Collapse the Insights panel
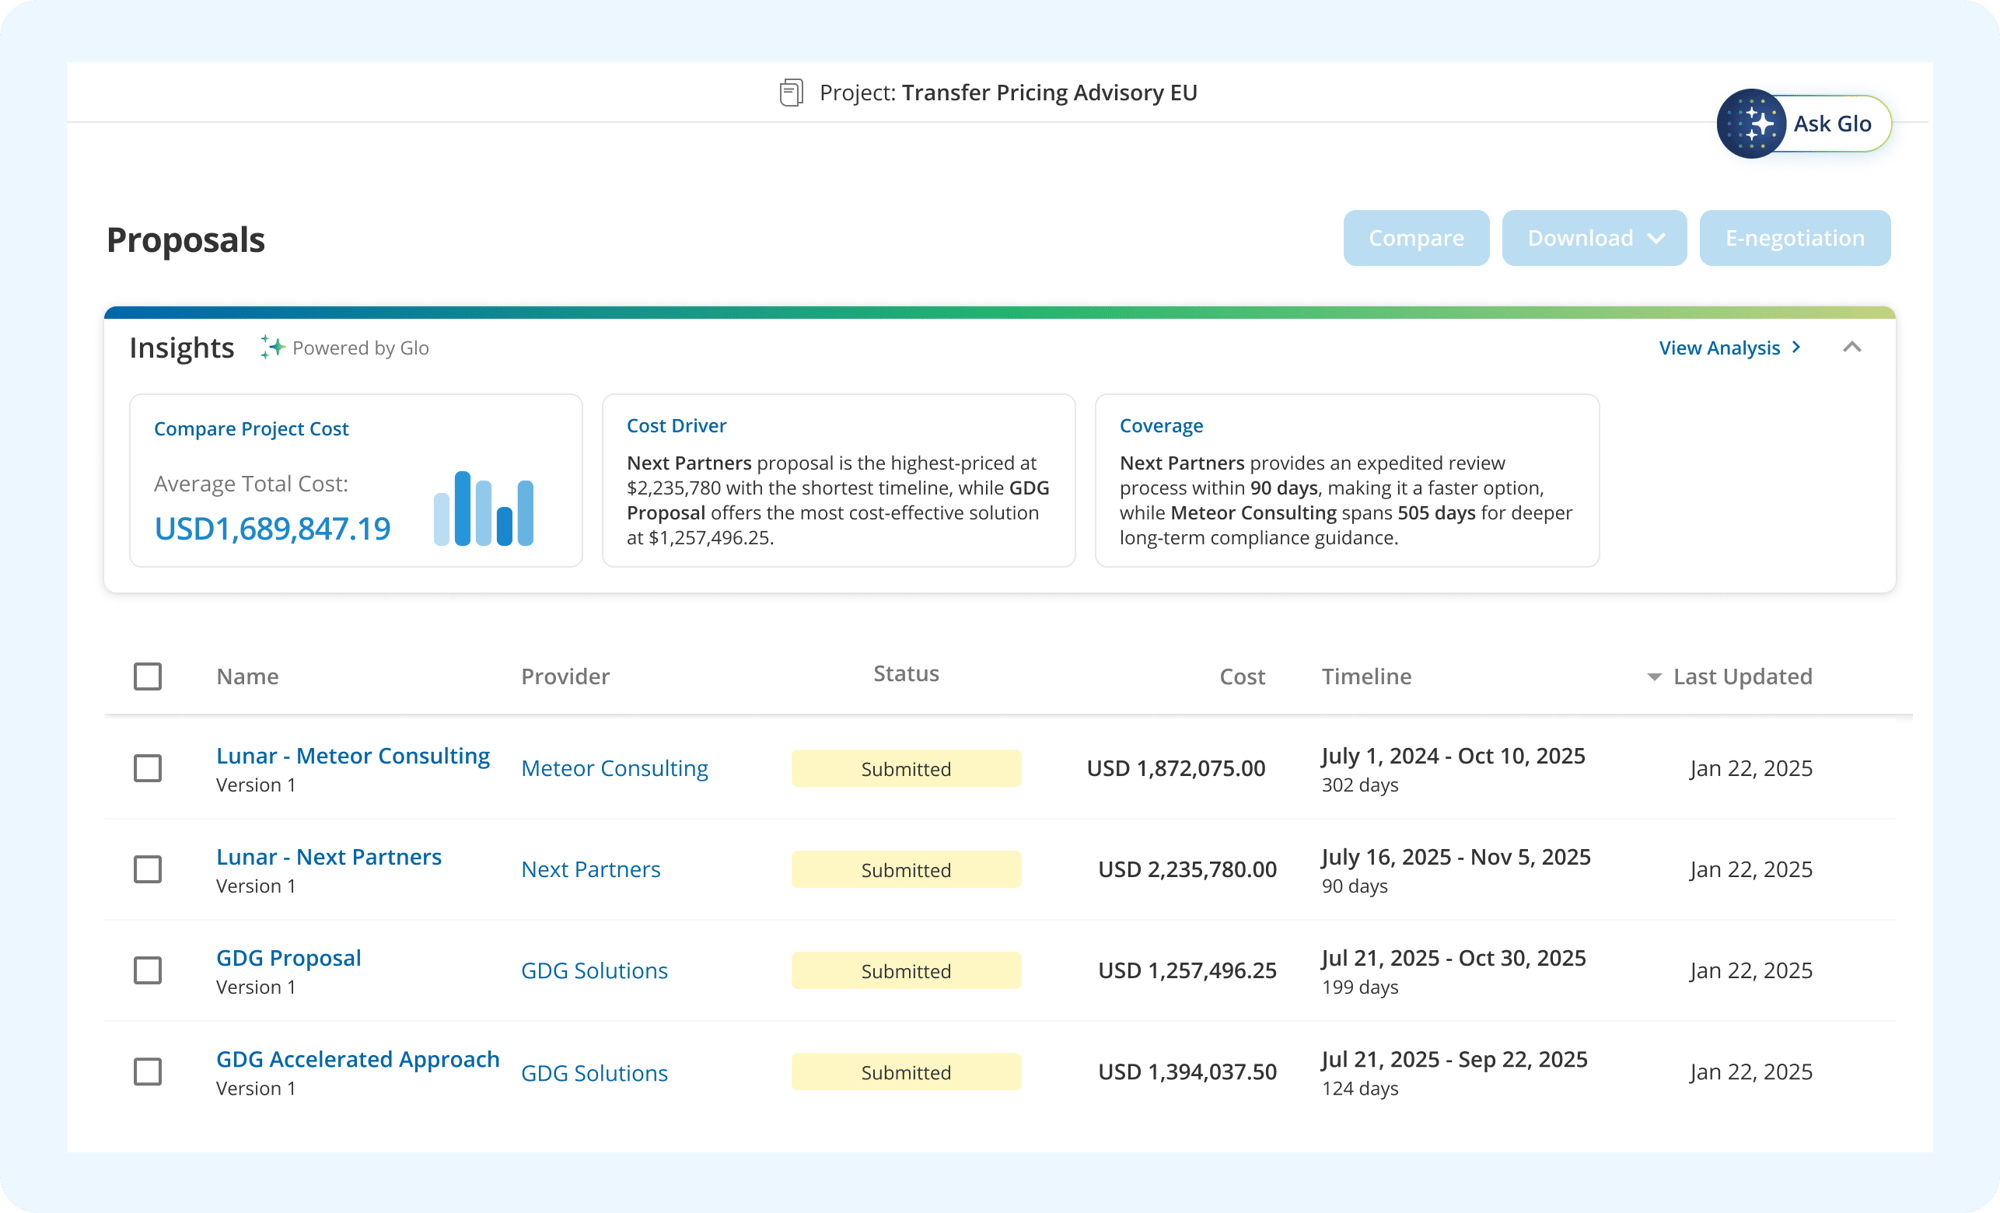The height and width of the screenshot is (1213, 2000). (x=1854, y=347)
